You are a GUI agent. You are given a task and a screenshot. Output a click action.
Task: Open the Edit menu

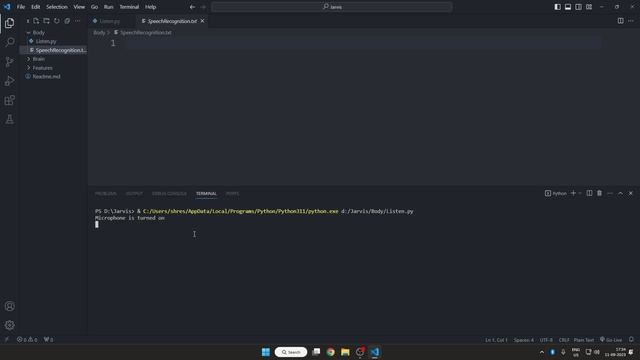36,7
